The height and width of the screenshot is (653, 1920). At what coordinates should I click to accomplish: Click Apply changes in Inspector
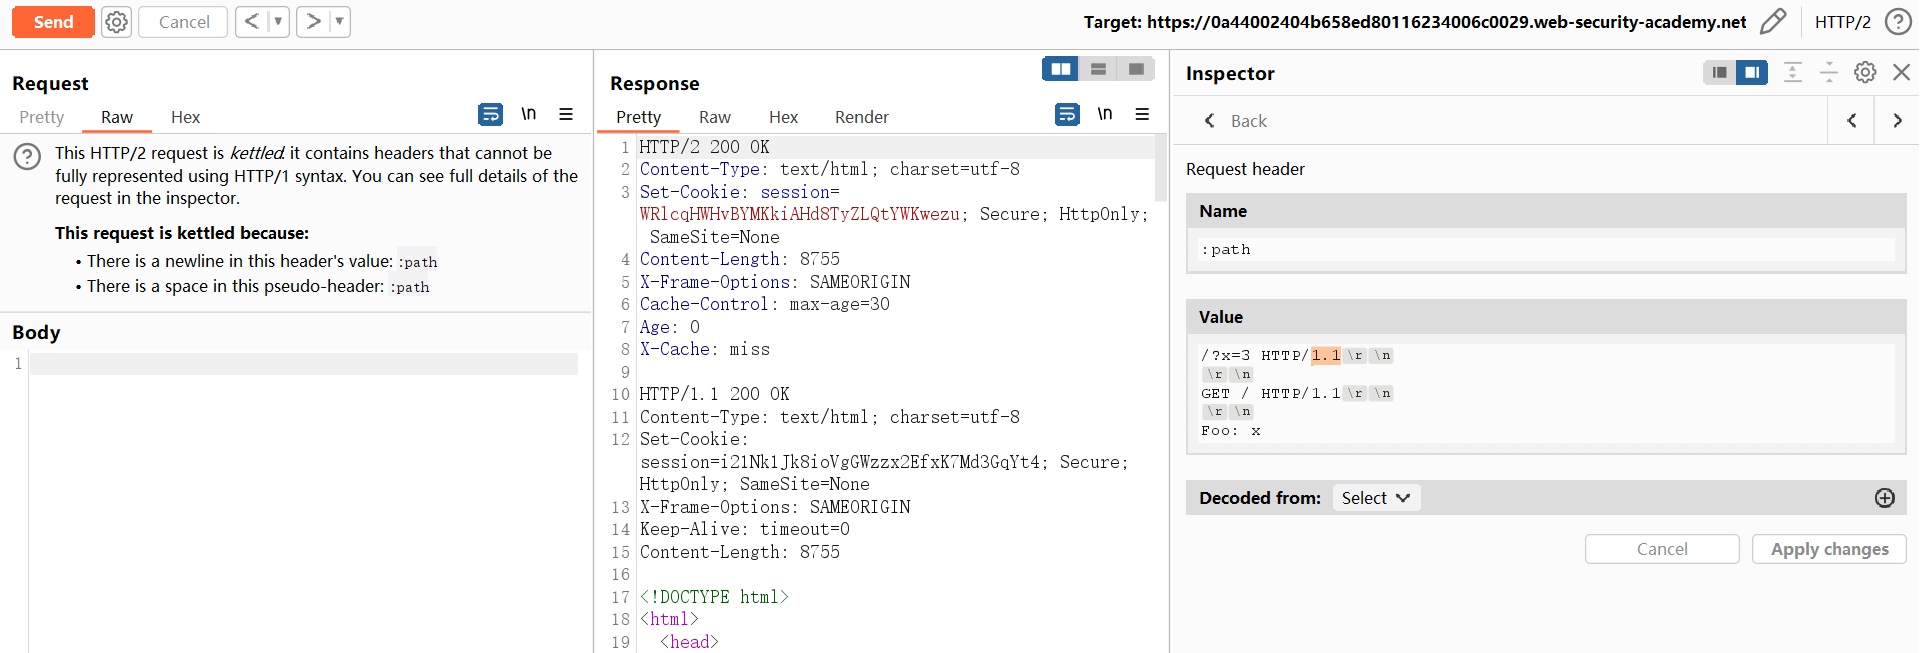click(x=1829, y=549)
